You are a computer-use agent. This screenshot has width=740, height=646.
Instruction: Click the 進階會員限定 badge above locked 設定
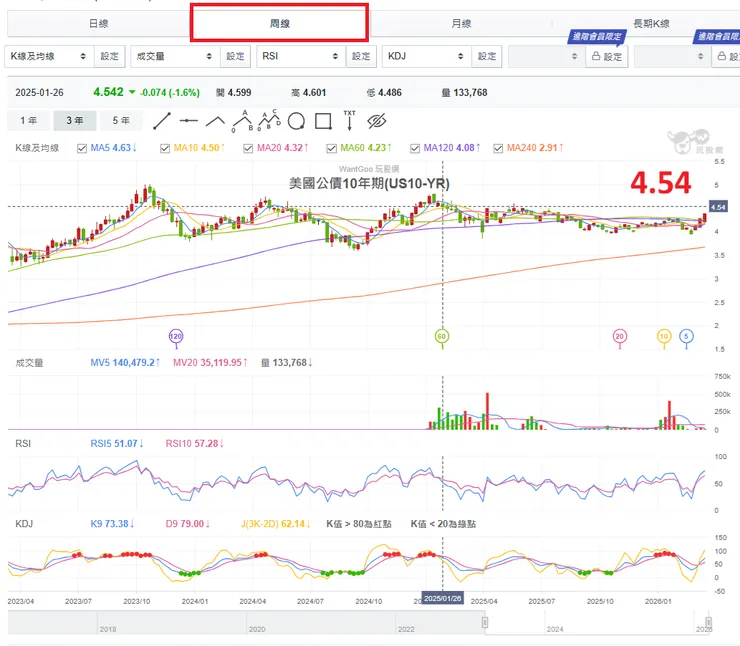point(597,37)
